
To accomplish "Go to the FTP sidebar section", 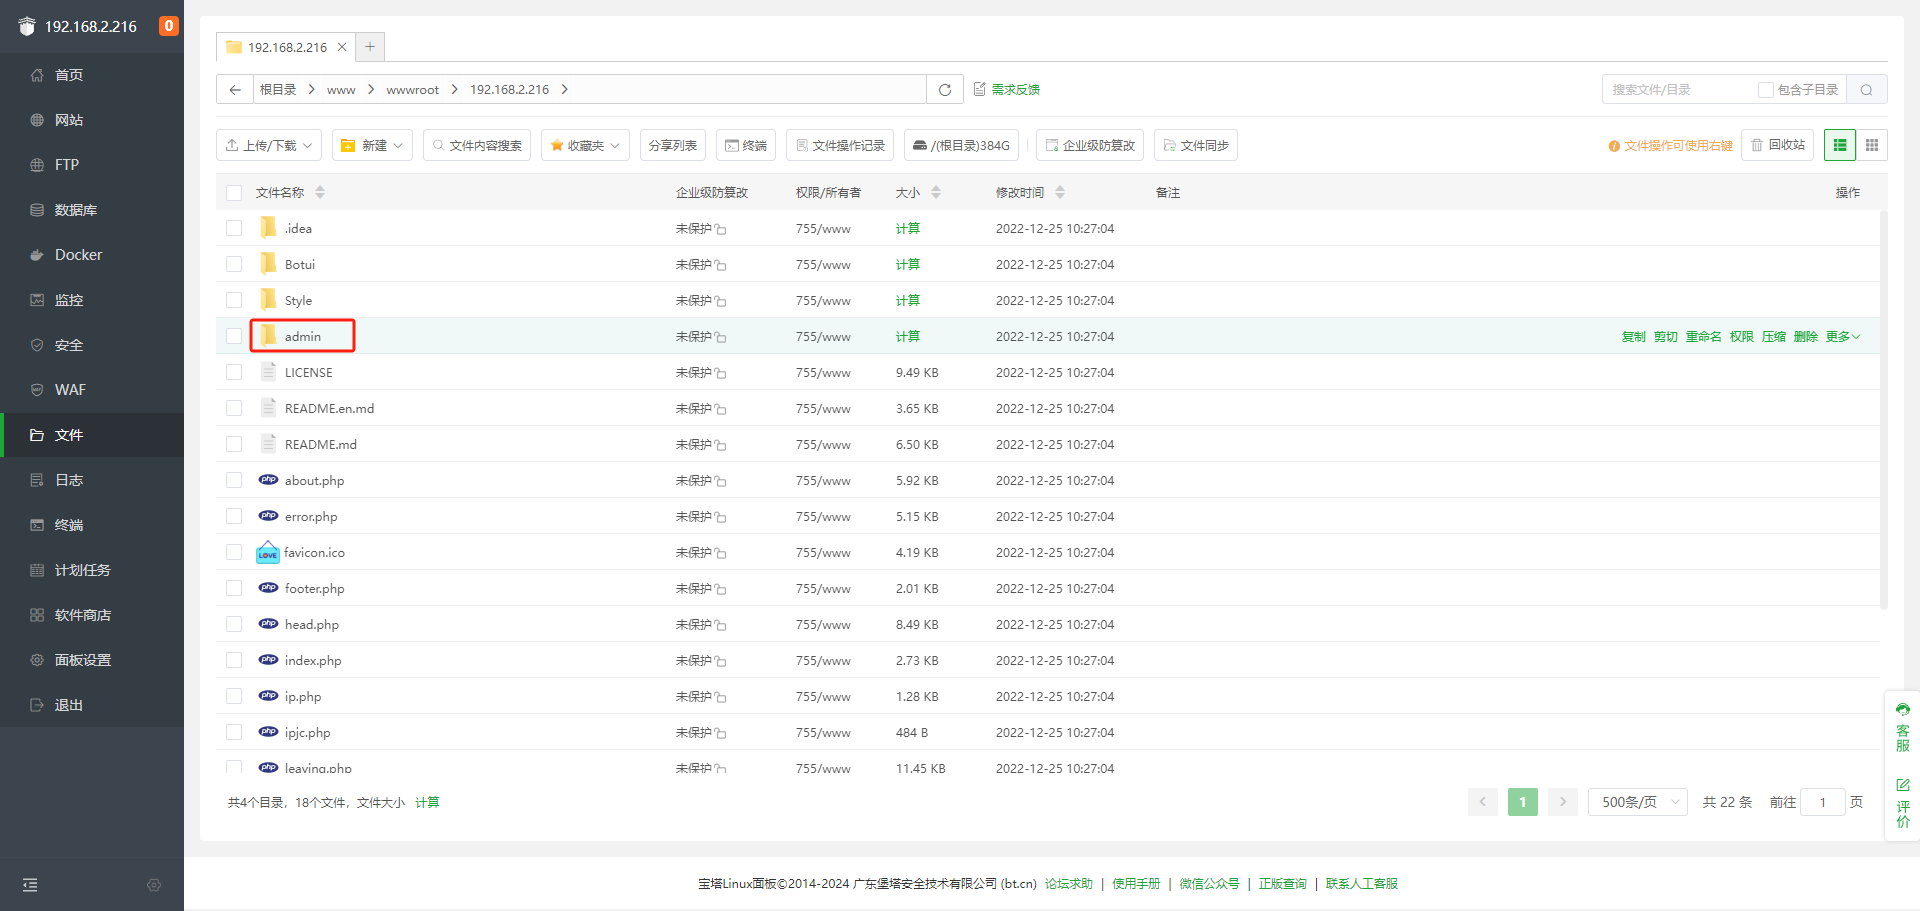I will (x=92, y=165).
